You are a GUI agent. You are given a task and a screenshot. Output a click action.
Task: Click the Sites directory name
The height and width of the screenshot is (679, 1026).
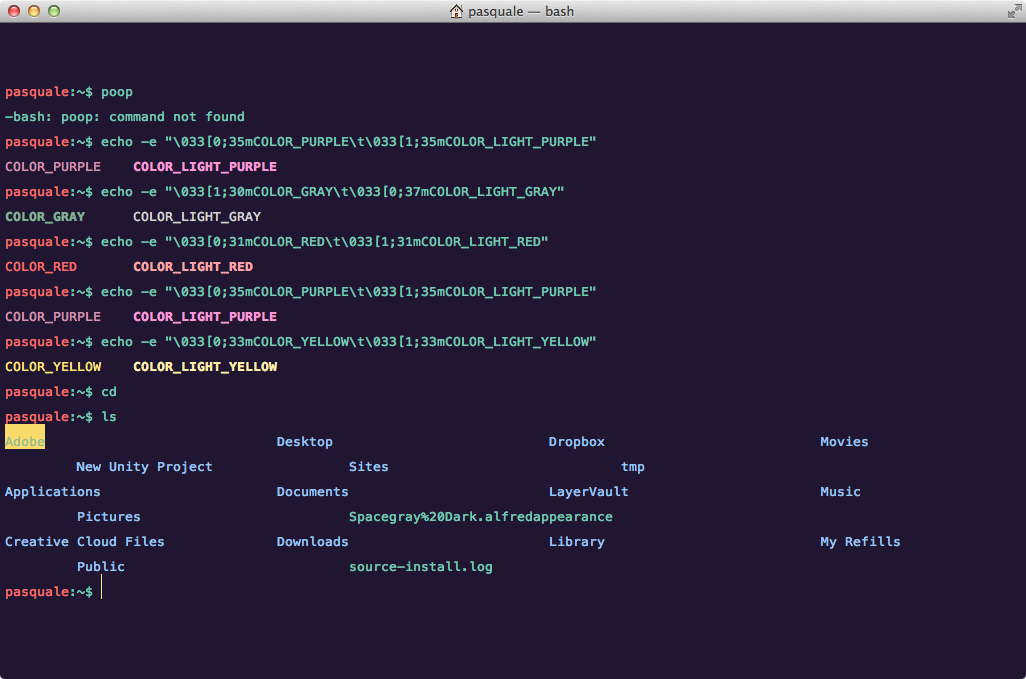click(x=368, y=467)
